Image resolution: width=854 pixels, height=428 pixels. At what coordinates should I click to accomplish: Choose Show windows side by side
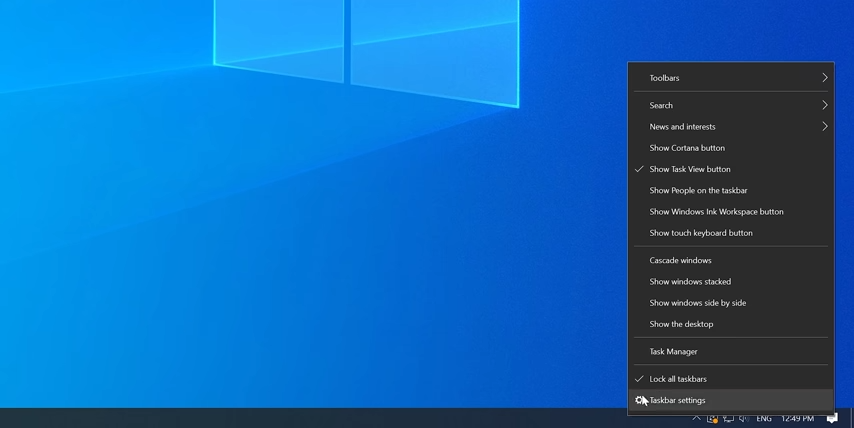[x=731, y=303]
